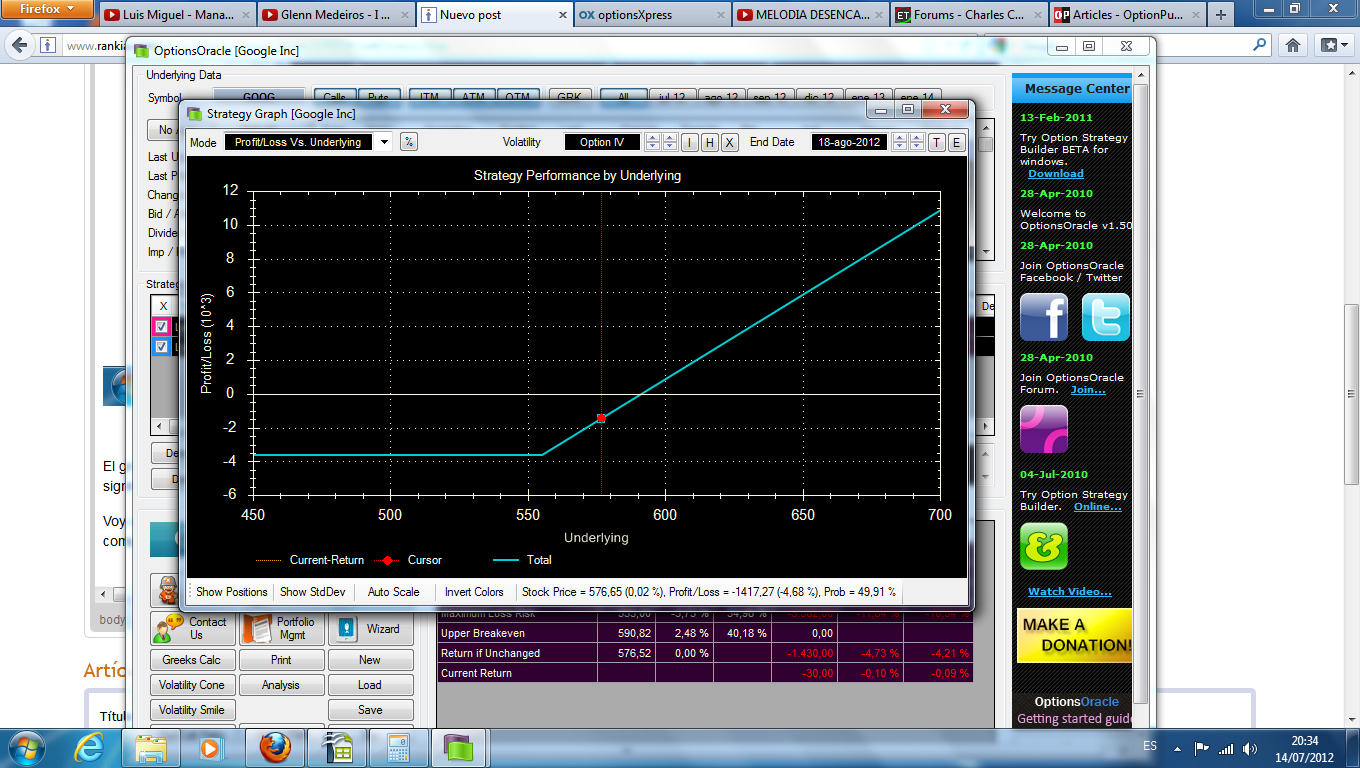Expand the Mode dropdown arrow

[385, 142]
